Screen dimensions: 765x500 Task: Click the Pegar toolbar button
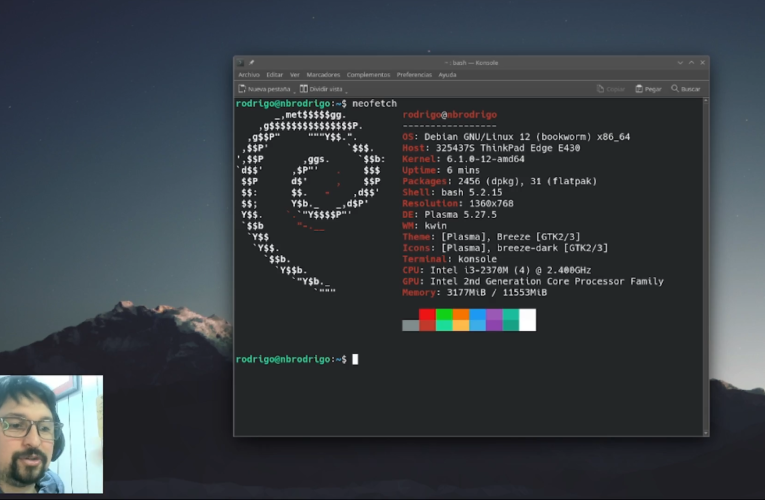coord(648,89)
